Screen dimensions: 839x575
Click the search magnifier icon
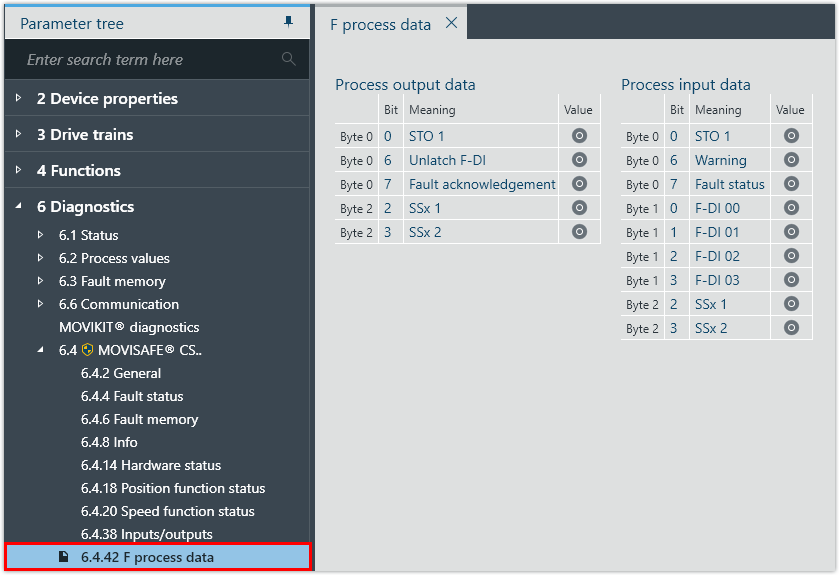[289, 59]
